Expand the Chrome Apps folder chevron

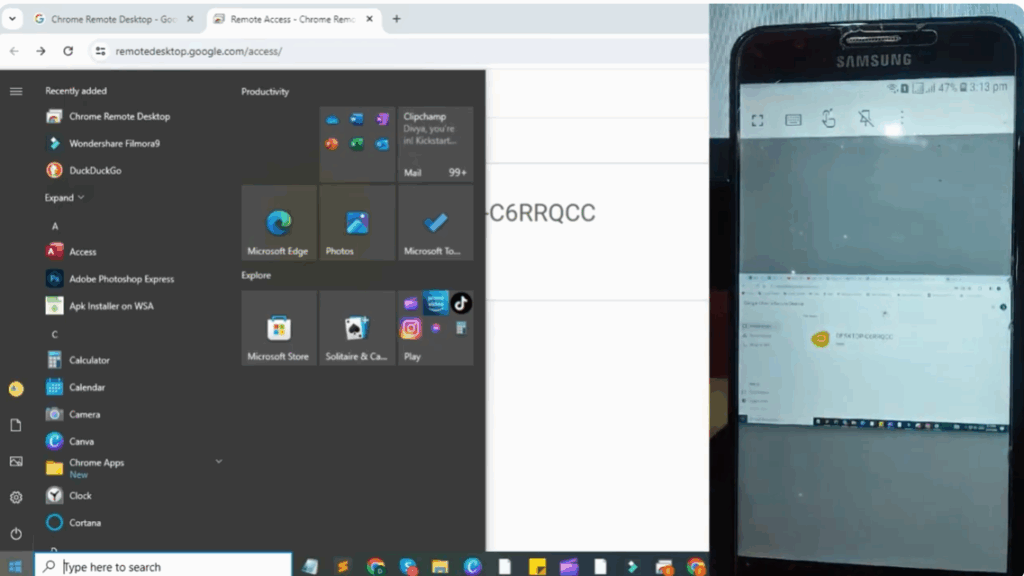(x=219, y=461)
